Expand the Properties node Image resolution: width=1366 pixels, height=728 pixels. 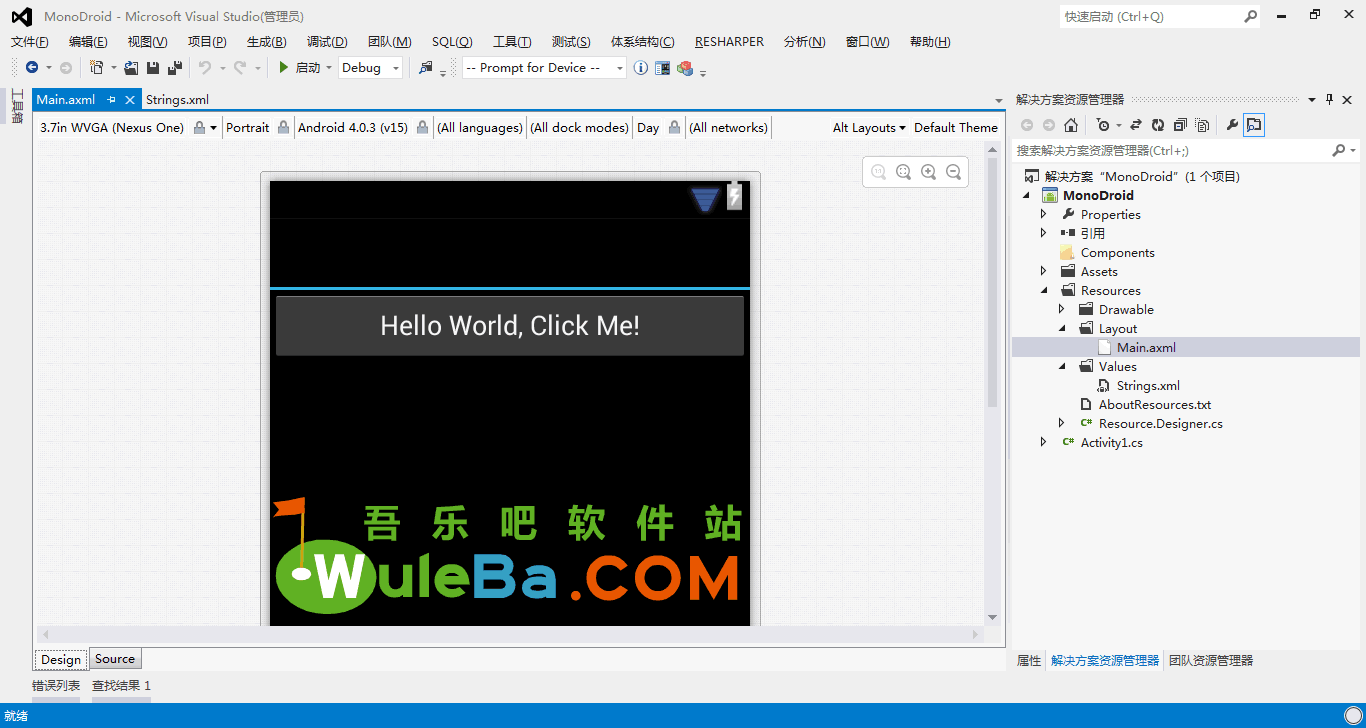coord(1044,214)
